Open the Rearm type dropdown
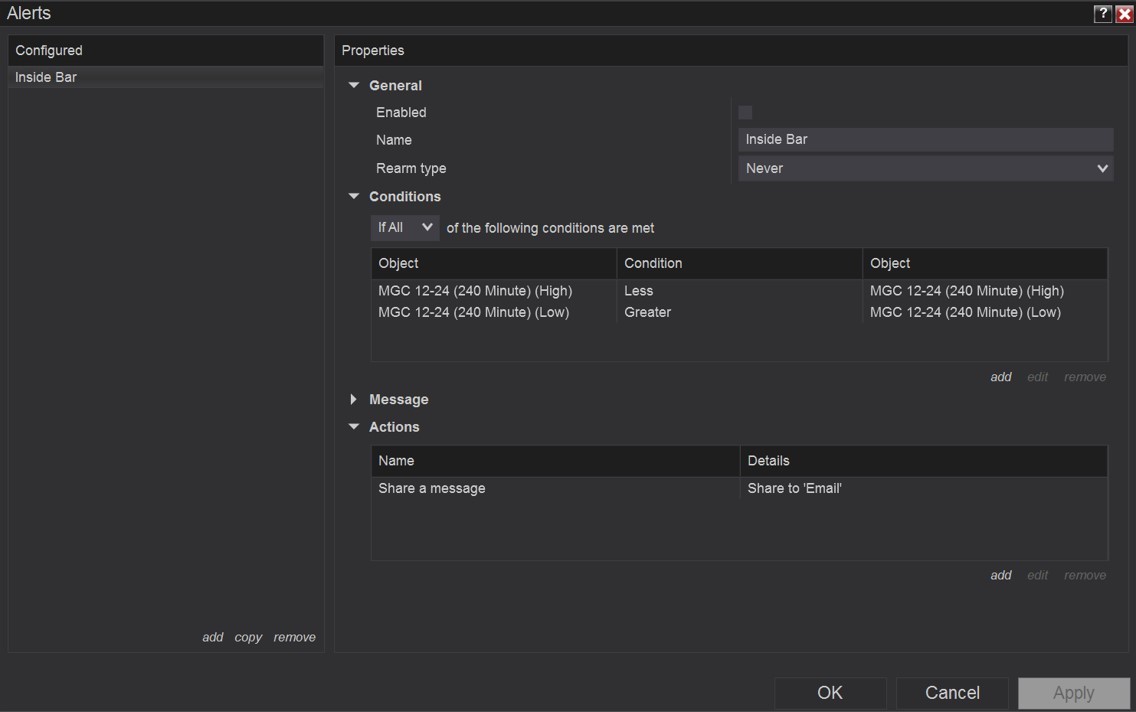This screenshot has height=712, width=1136. tap(925, 168)
